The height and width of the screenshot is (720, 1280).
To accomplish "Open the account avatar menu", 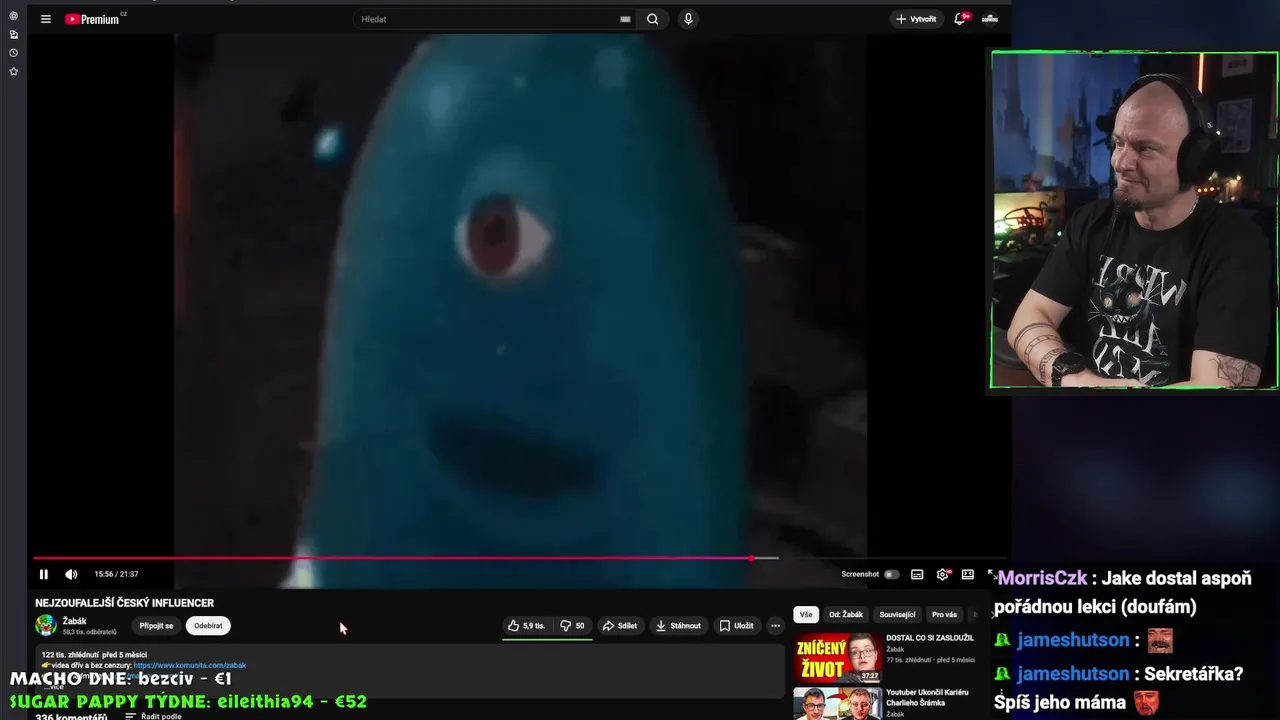I will tap(990, 19).
